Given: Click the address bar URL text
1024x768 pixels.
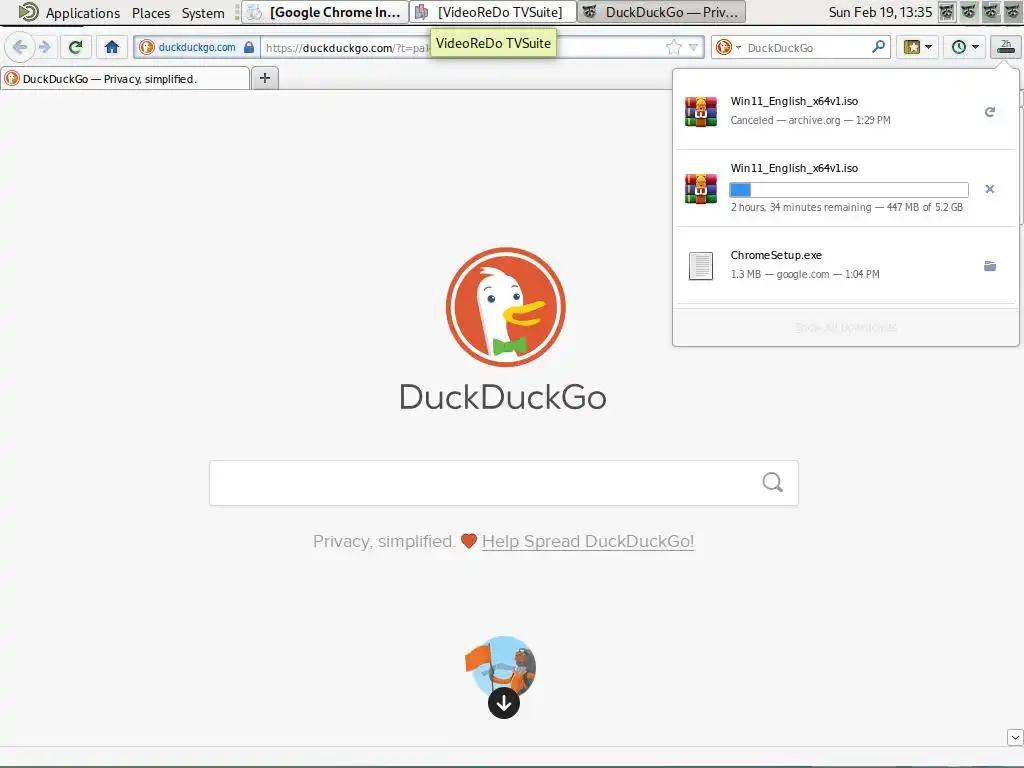Looking at the screenshot, I should click(347, 48).
